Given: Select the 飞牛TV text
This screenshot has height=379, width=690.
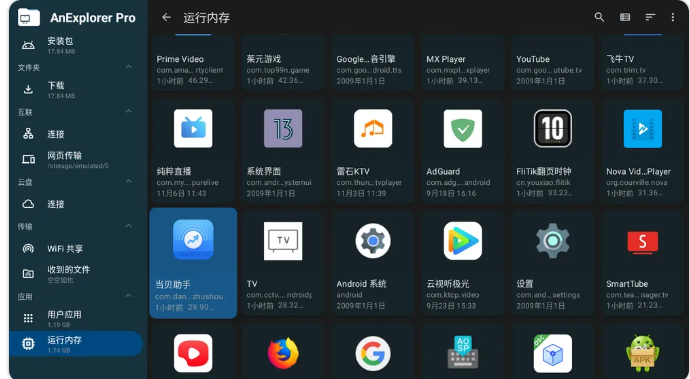Looking at the screenshot, I should coord(620,59).
